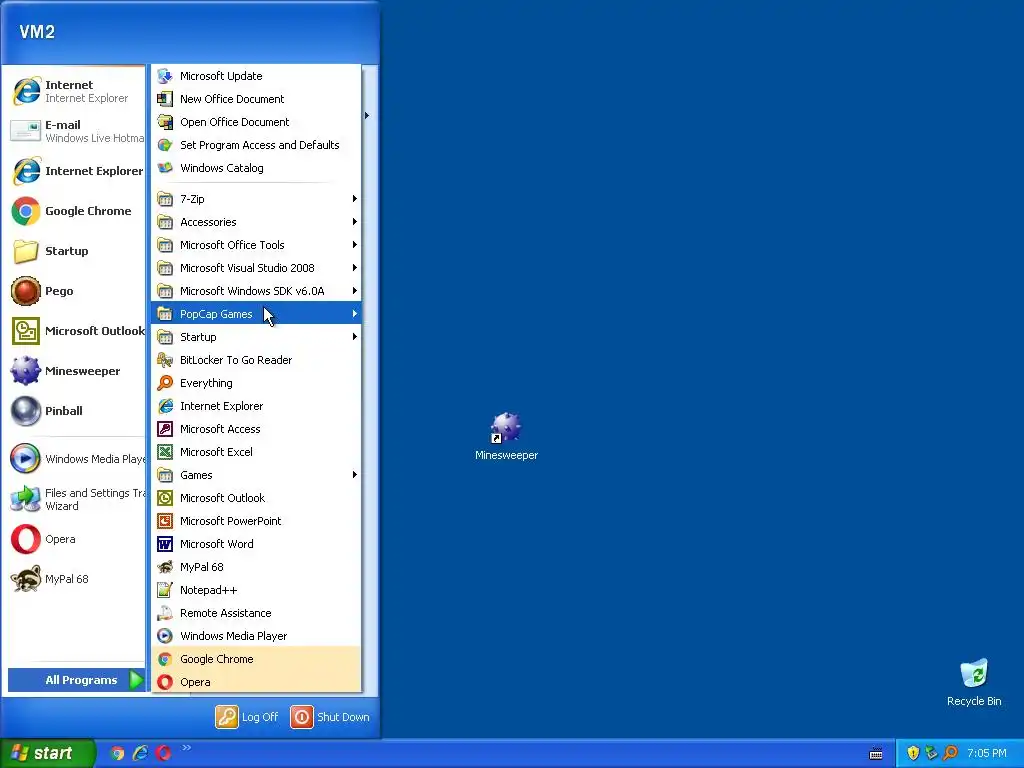This screenshot has width=1024, height=768.
Task: Expand the Accessories submenu arrow
Action: coord(355,222)
